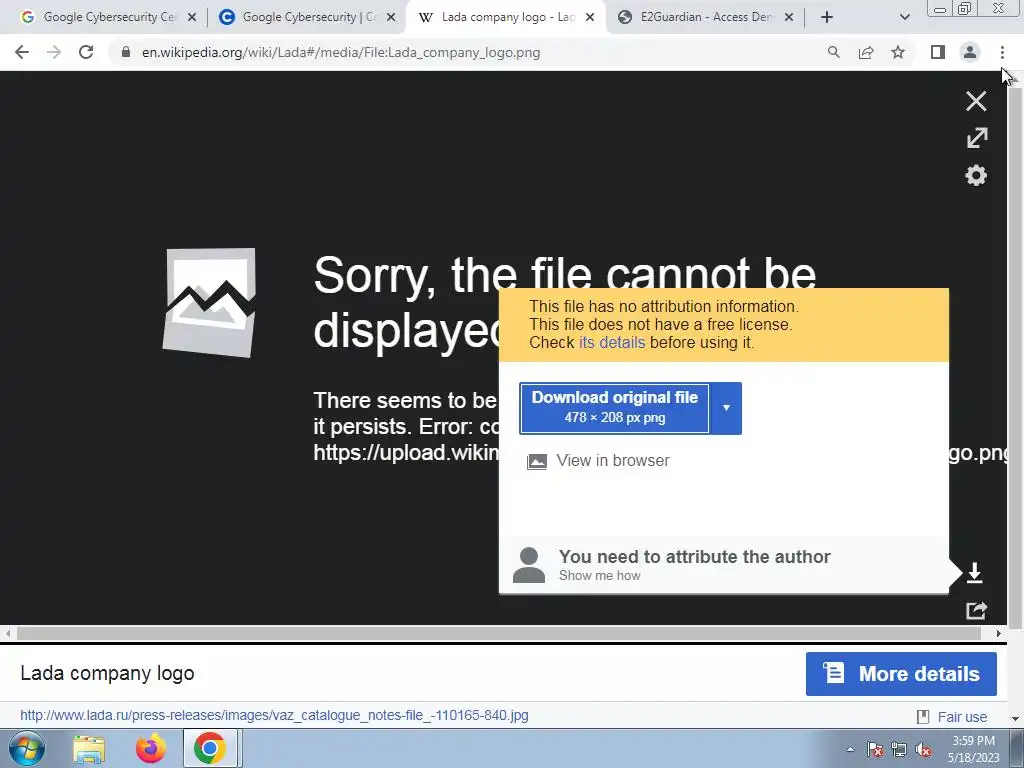Close the Wikipedia media viewer
This screenshot has width=1024, height=768.
point(976,101)
